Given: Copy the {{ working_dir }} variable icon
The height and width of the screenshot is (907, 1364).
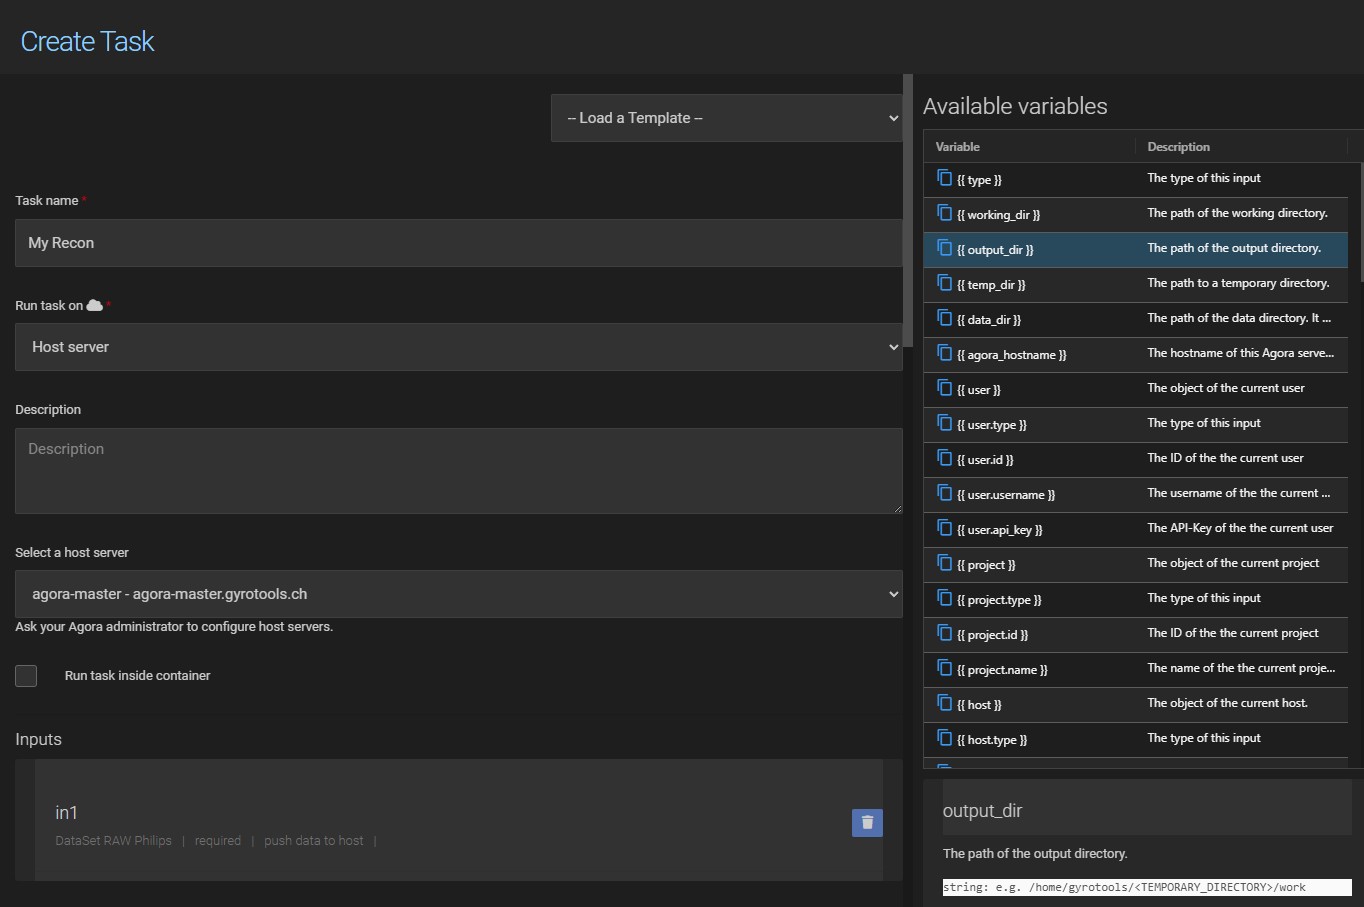Looking at the screenshot, I should [x=944, y=213].
